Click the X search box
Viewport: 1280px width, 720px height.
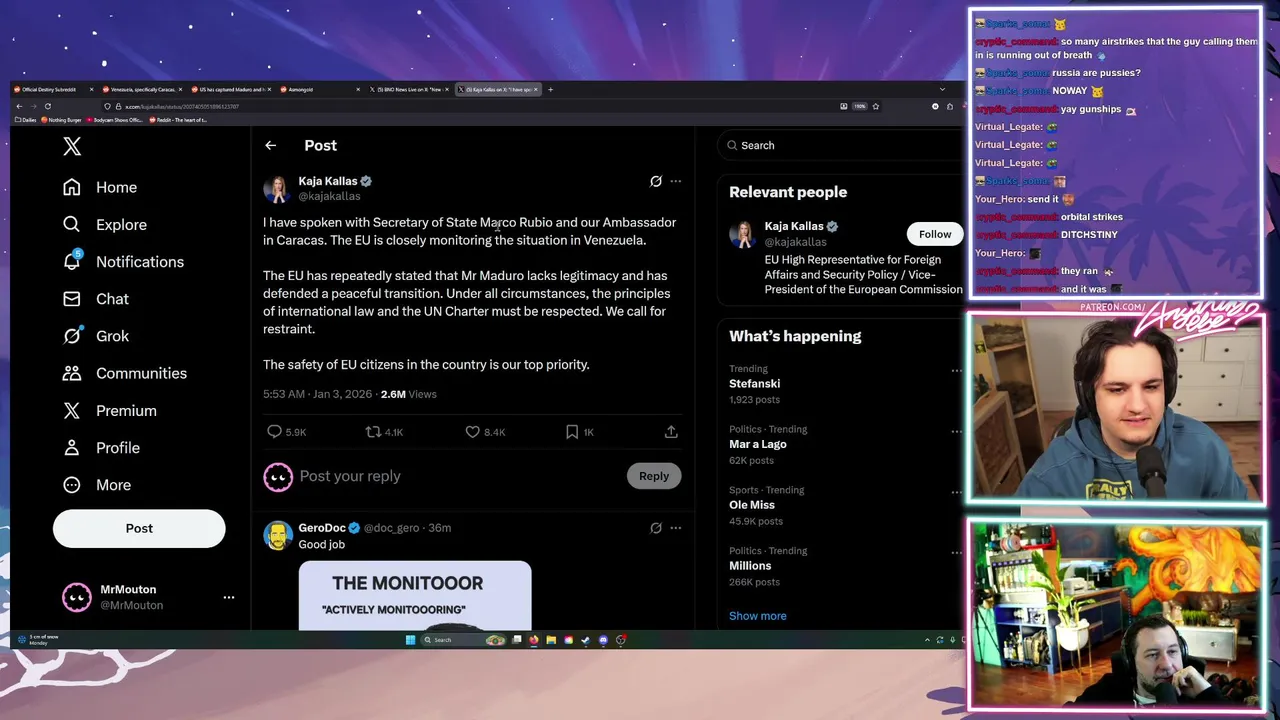click(838, 145)
